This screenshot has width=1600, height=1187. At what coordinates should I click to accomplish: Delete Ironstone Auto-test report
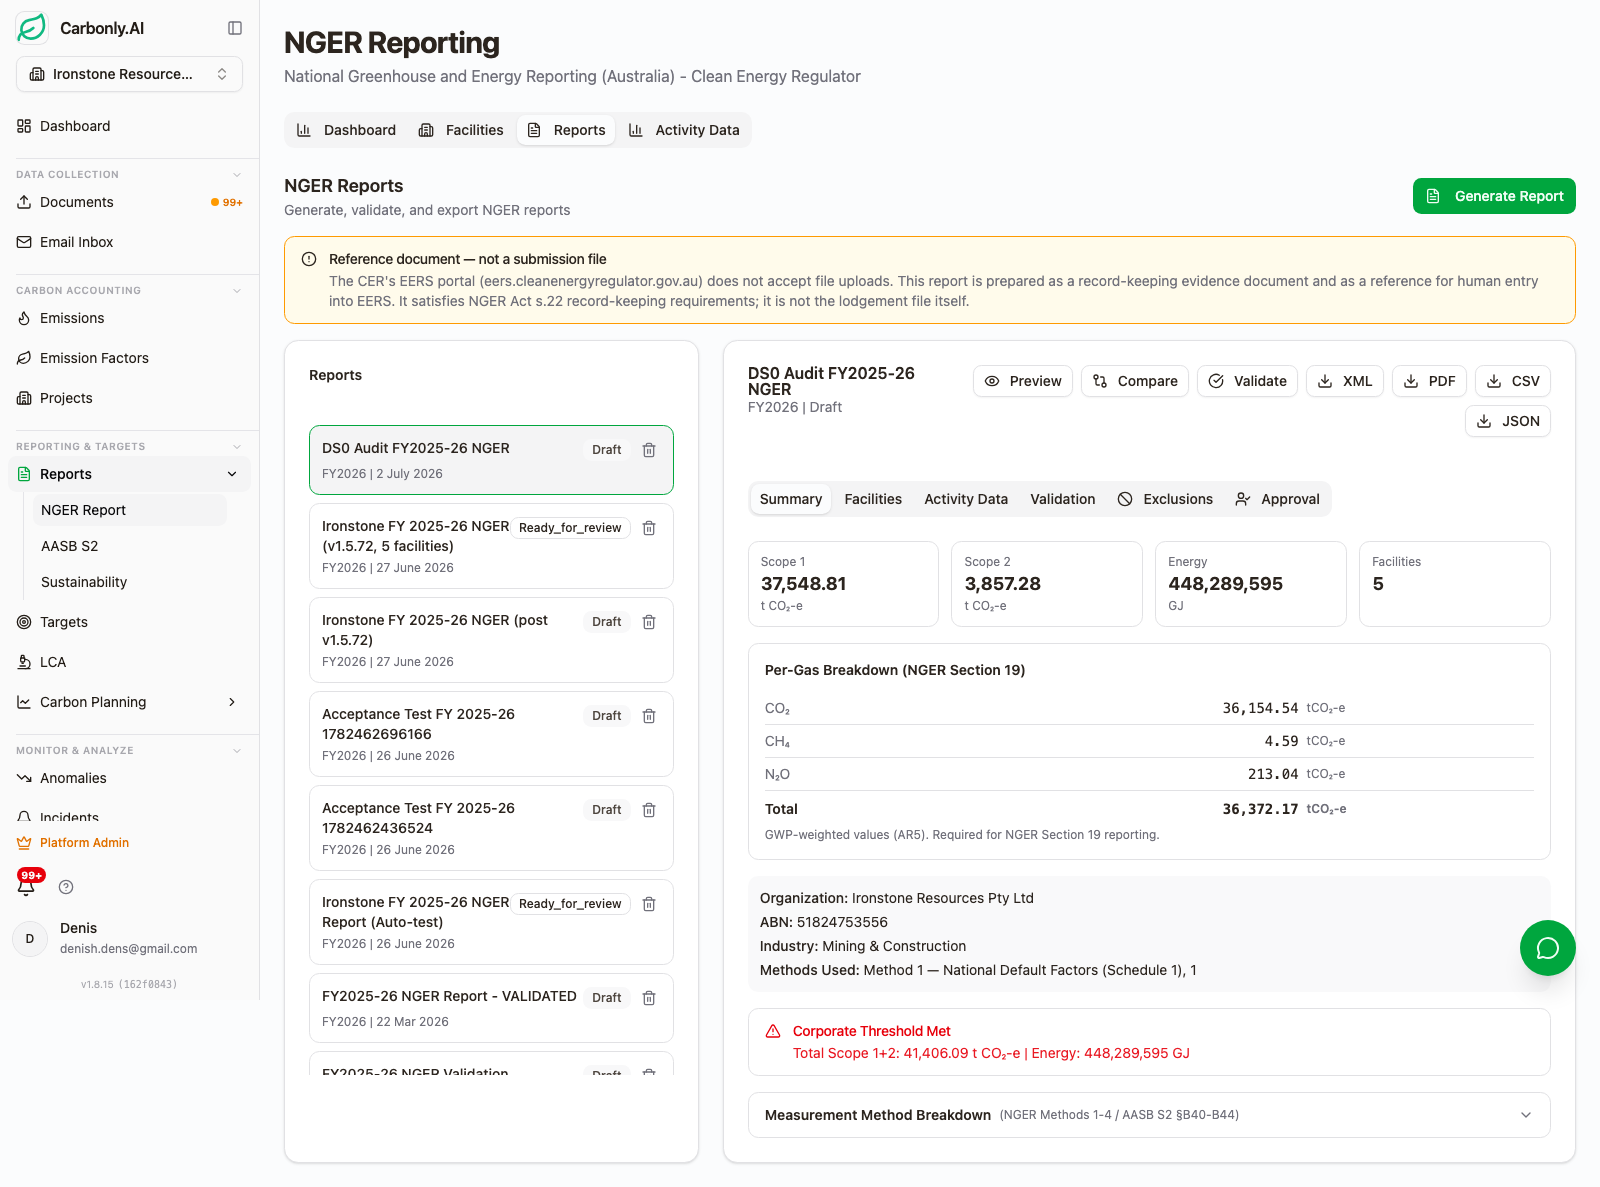[x=649, y=904]
